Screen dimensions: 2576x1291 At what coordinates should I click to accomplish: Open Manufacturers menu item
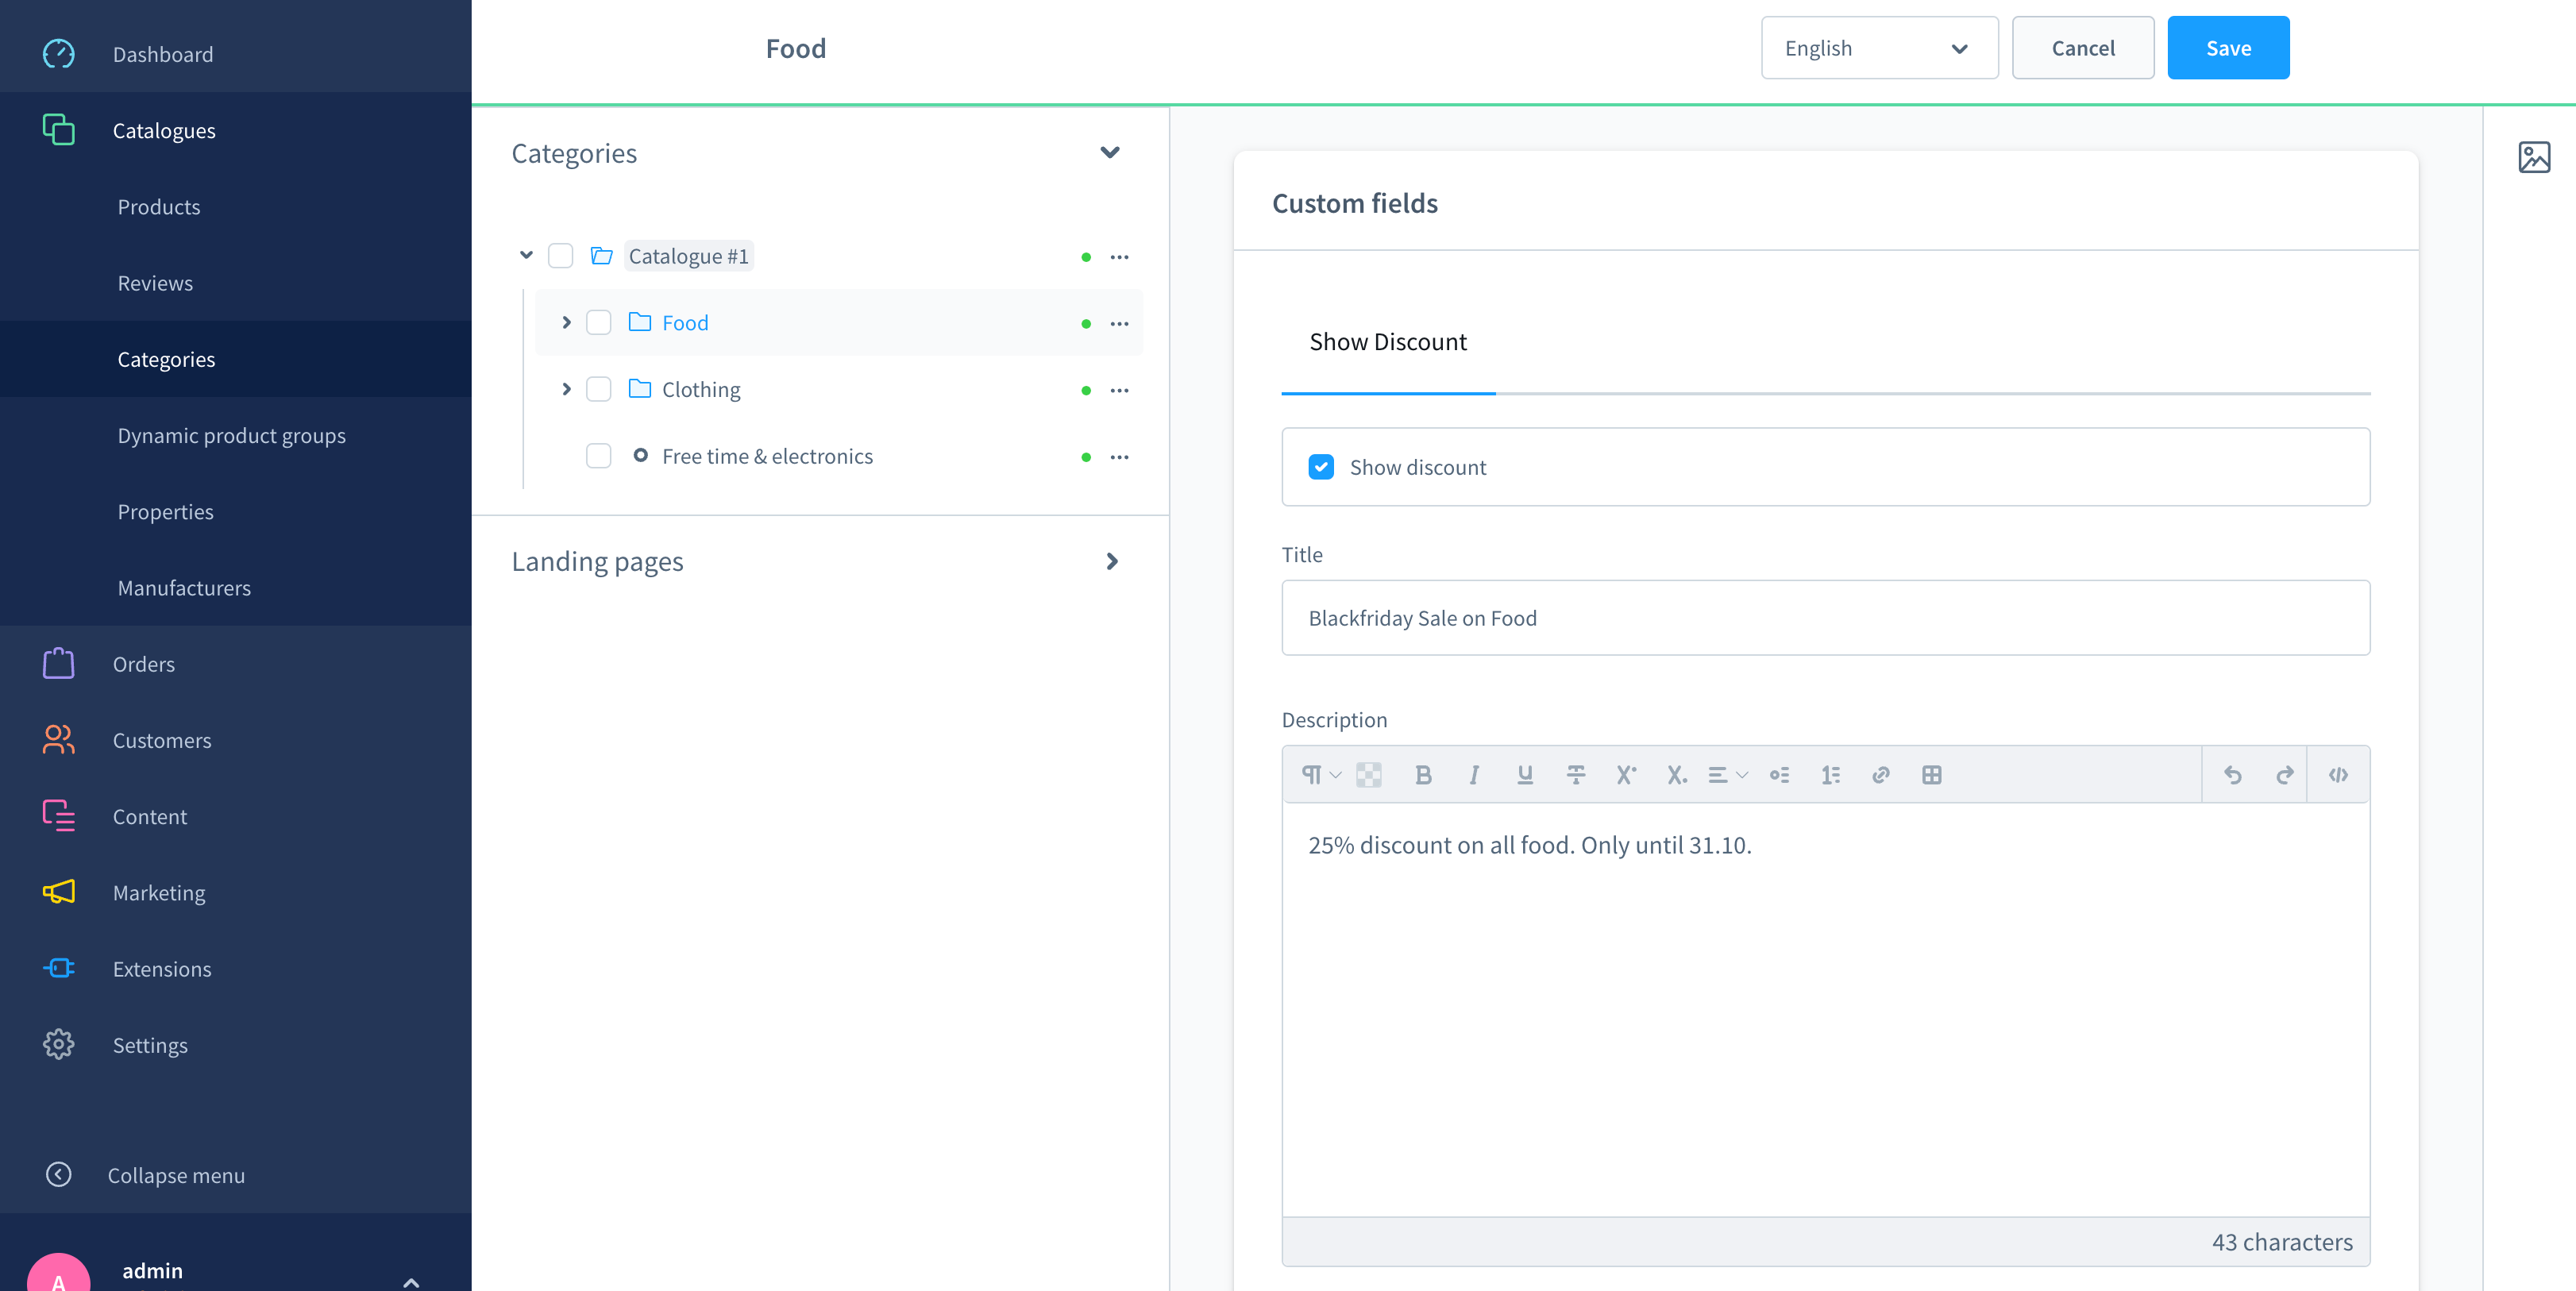click(184, 588)
